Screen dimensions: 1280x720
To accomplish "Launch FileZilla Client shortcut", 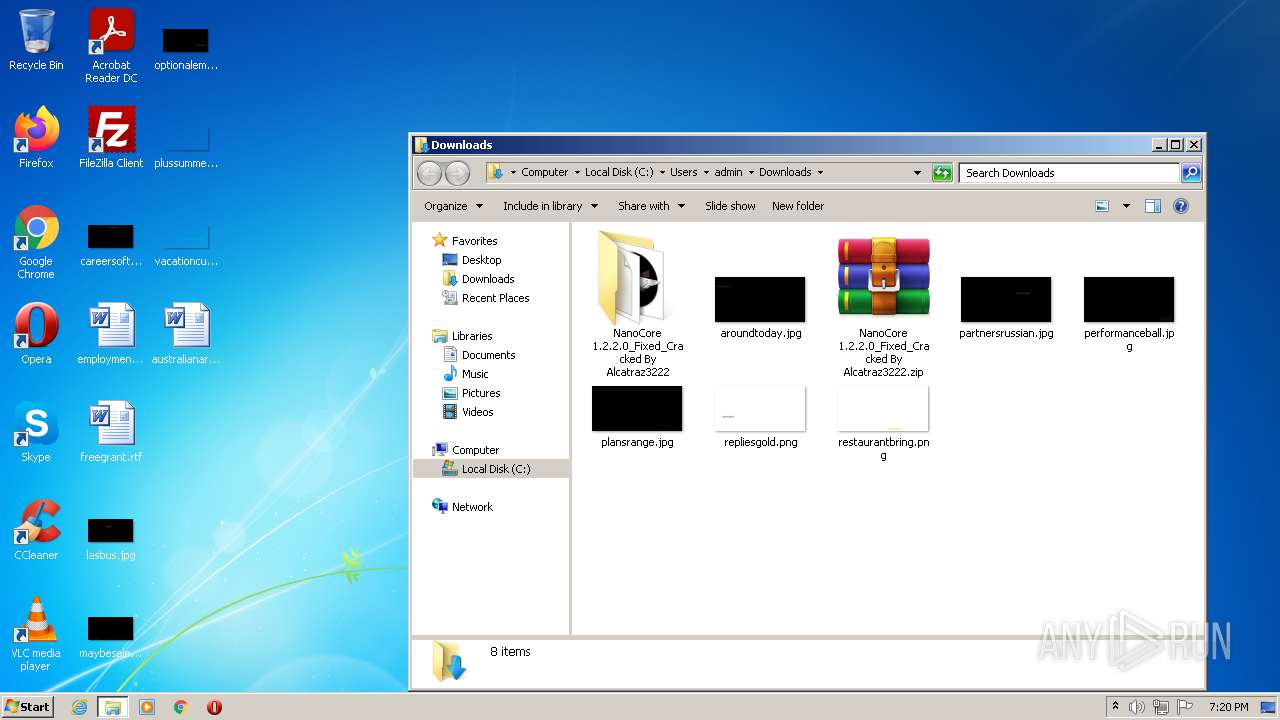I will coord(111,138).
